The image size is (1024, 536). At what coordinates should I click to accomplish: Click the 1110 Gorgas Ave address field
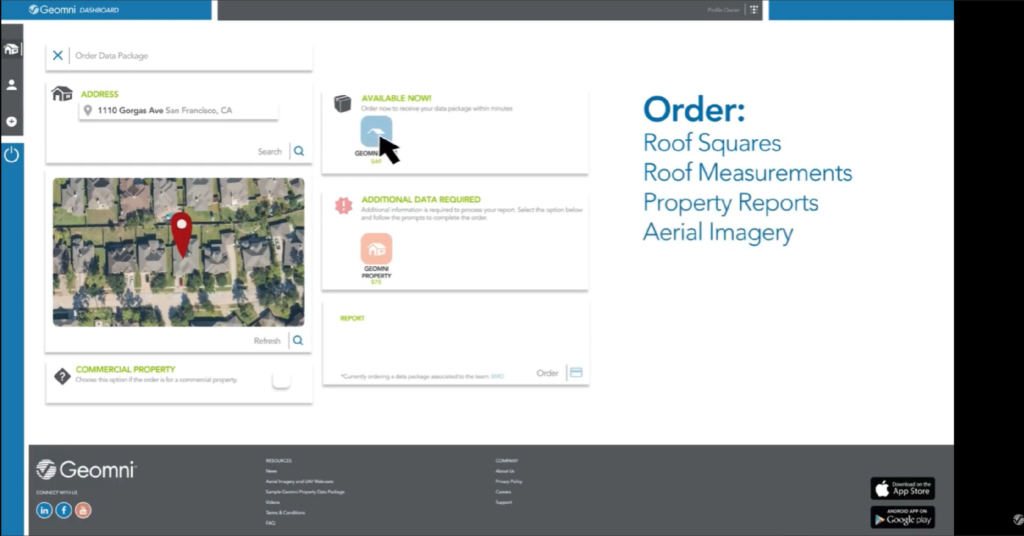coord(178,110)
